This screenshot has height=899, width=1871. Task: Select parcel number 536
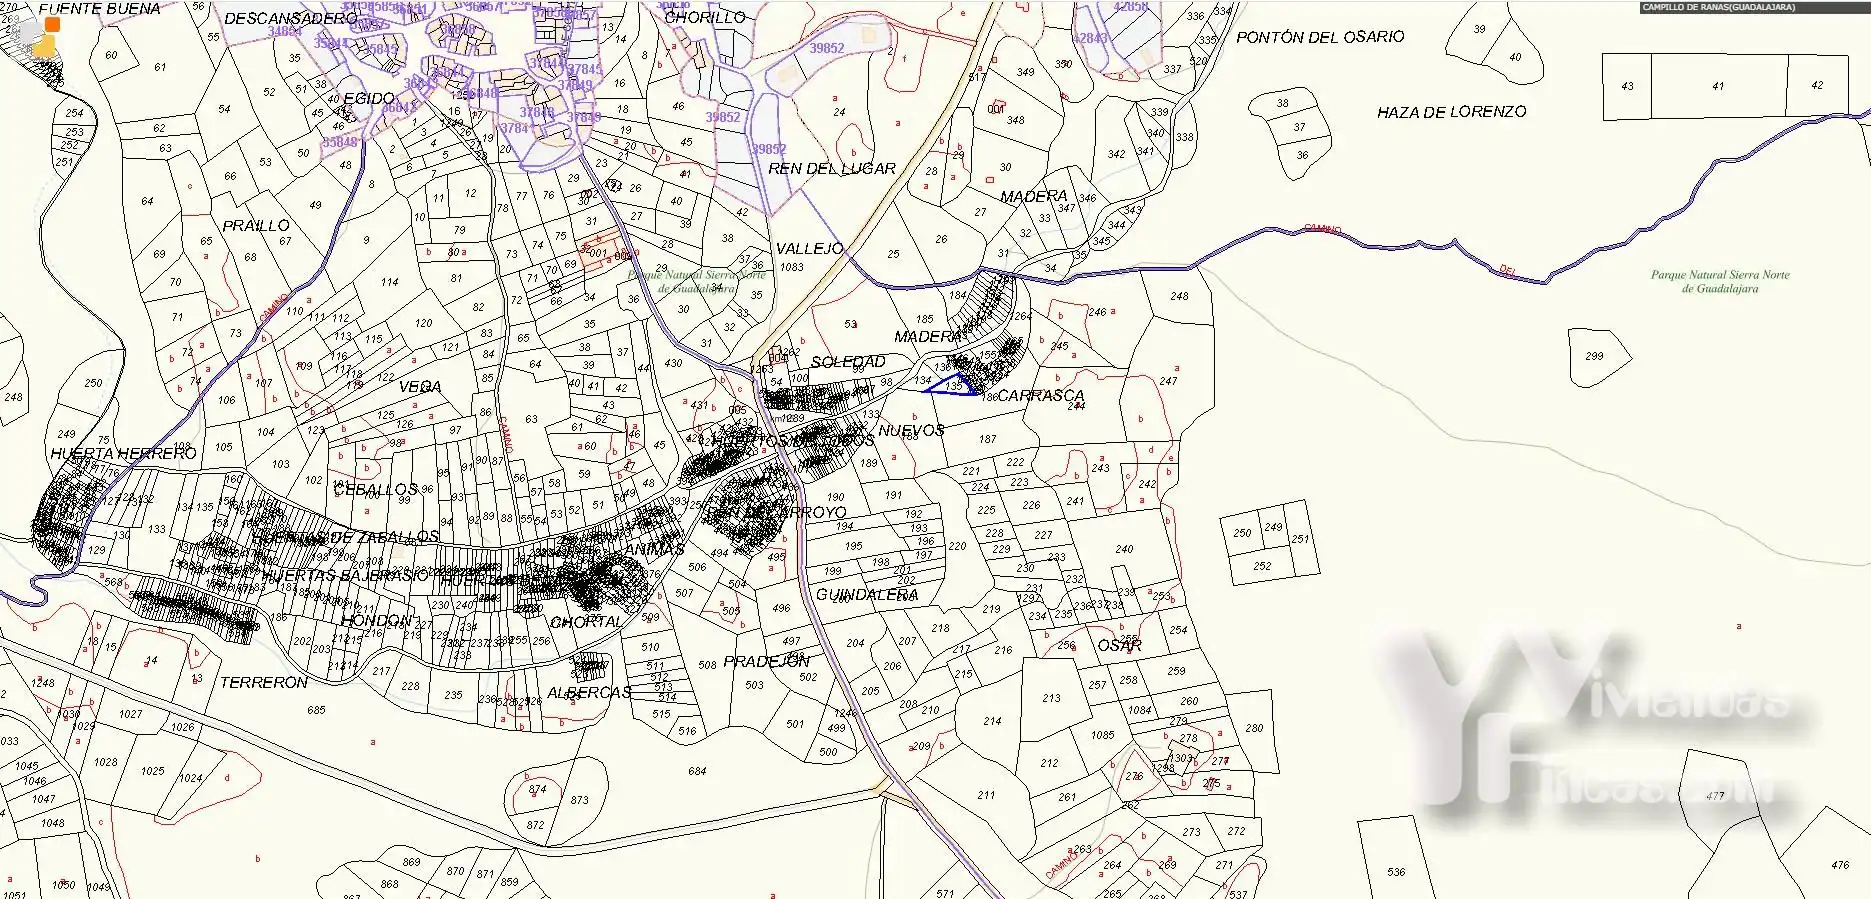pos(1396,872)
